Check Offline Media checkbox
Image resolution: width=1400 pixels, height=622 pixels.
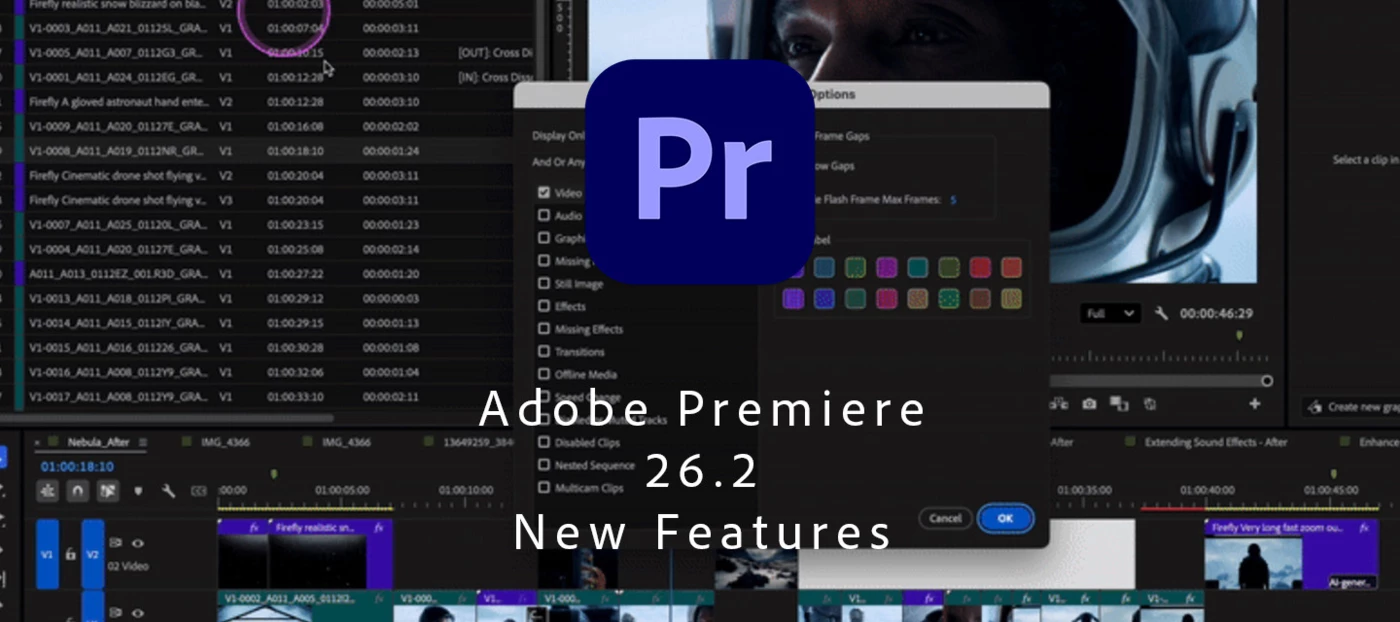[x=544, y=374]
